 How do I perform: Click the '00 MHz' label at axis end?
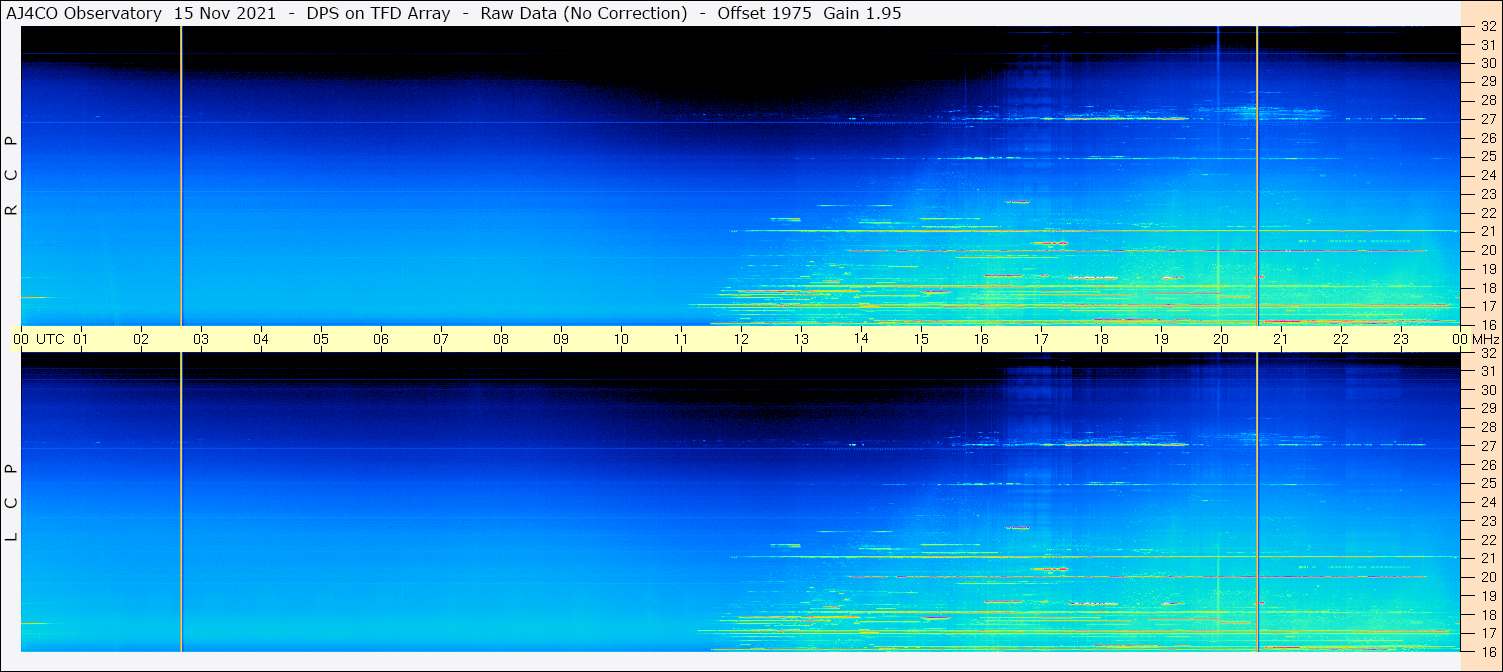tap(1475, 339)
